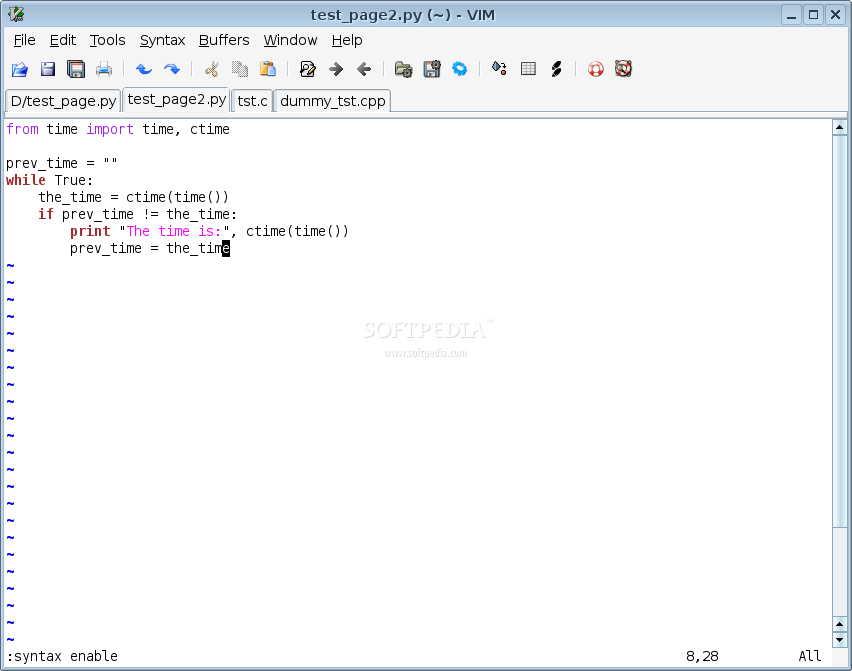Click ':syntax enable' in command line
The image size is (852, 671).
pos(62,656)
